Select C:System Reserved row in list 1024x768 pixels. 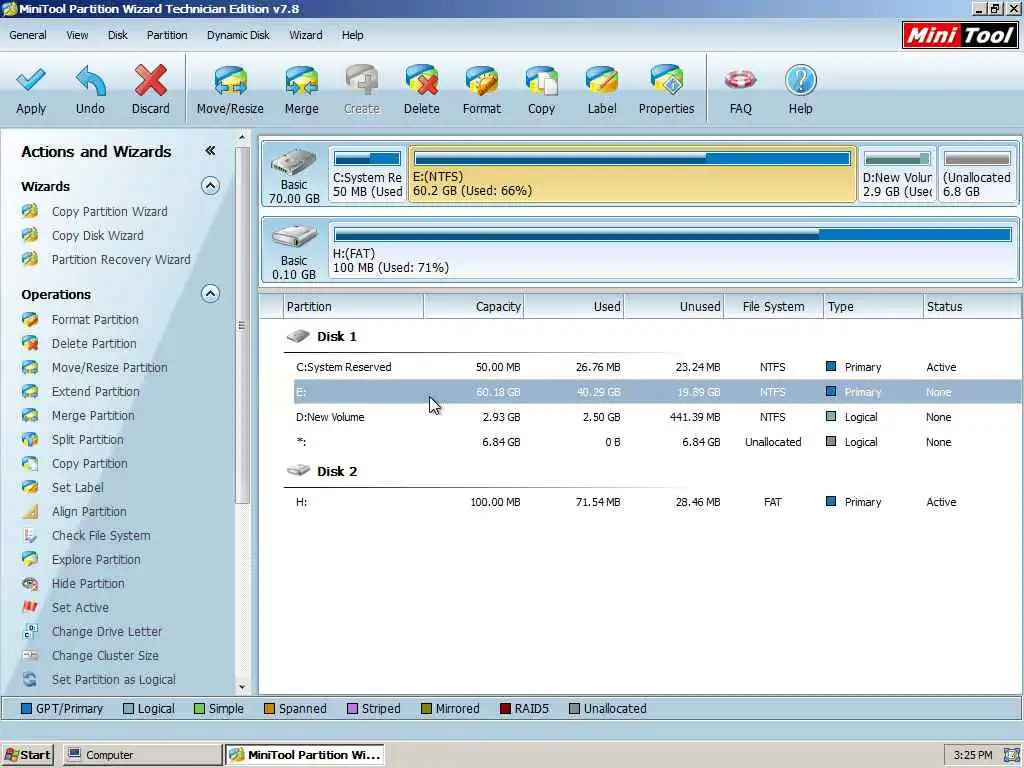[x=657, y=367]
